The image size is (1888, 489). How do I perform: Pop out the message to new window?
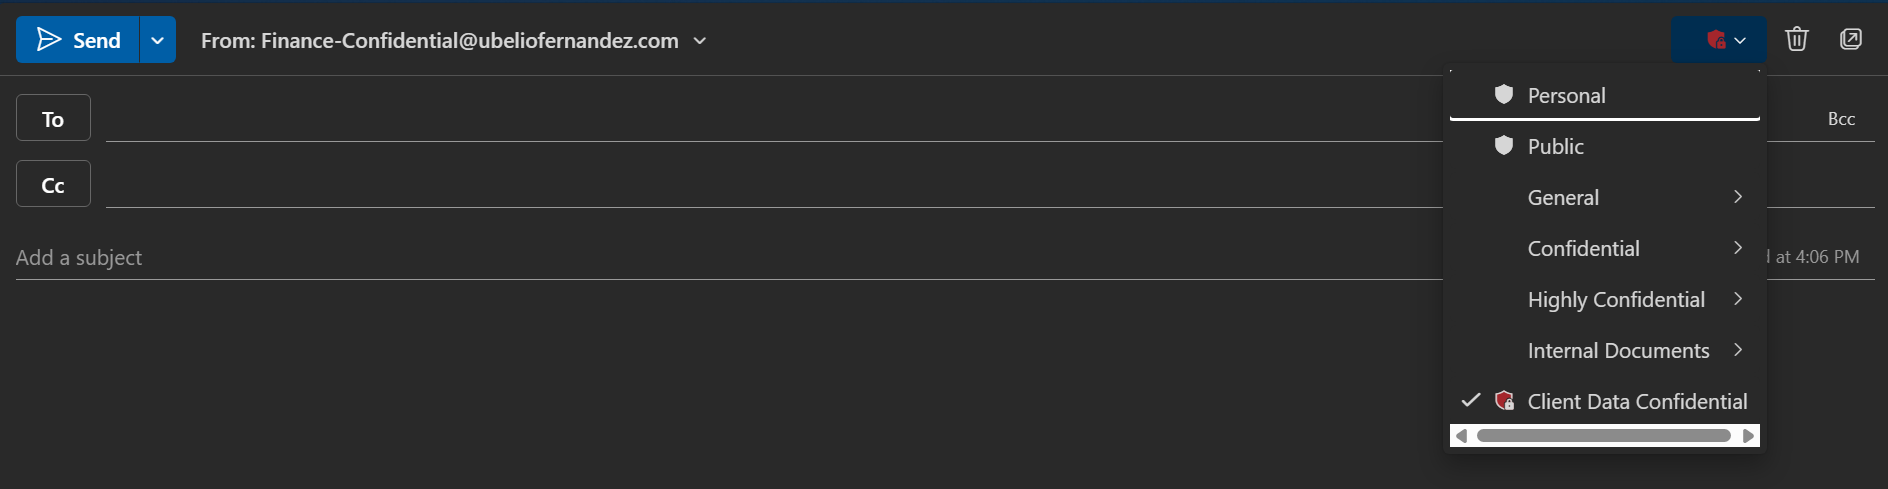(x=1850, y=40)
